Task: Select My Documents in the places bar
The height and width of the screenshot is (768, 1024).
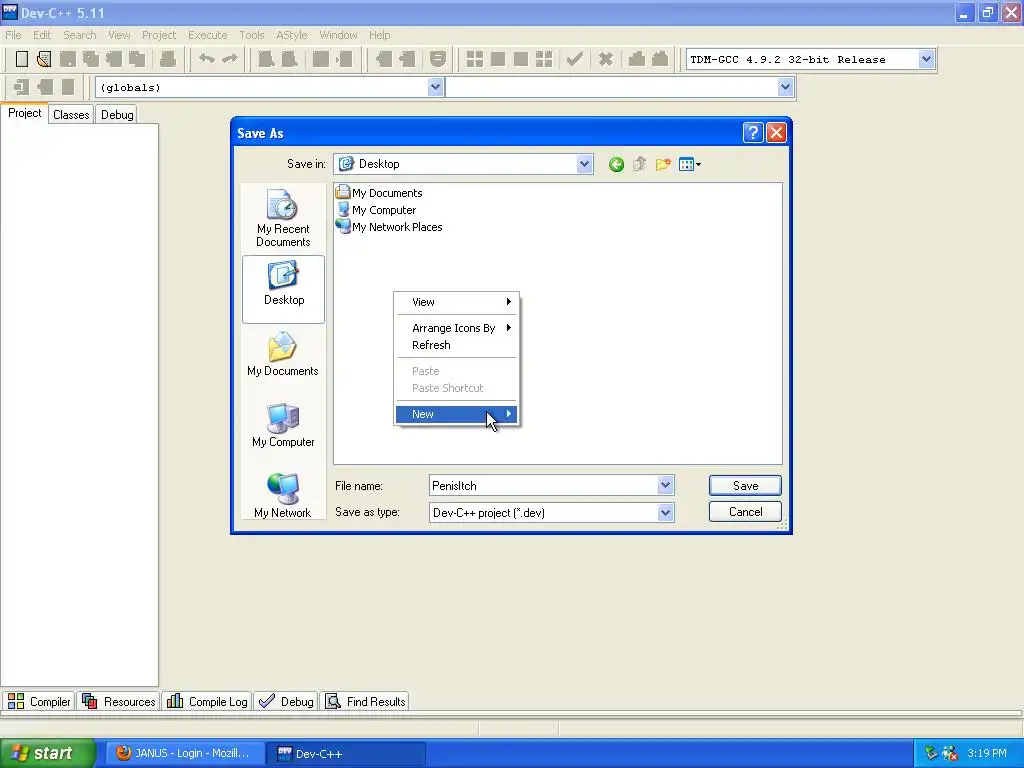Action: [283, 354]
